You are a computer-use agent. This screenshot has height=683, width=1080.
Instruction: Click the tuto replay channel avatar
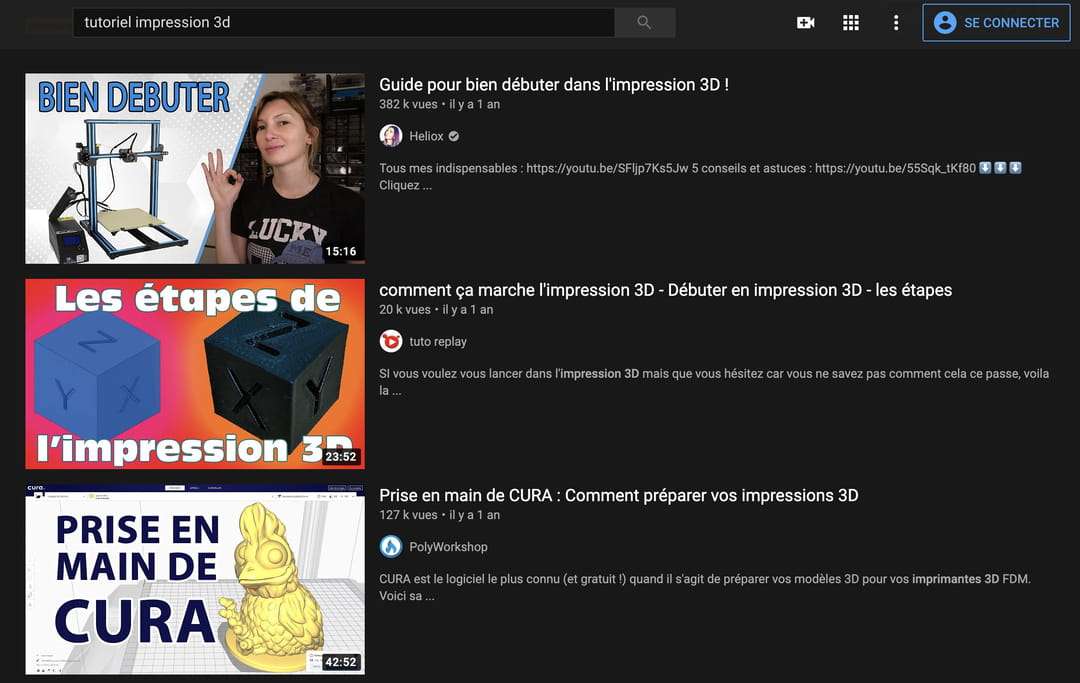click(391, 341)
